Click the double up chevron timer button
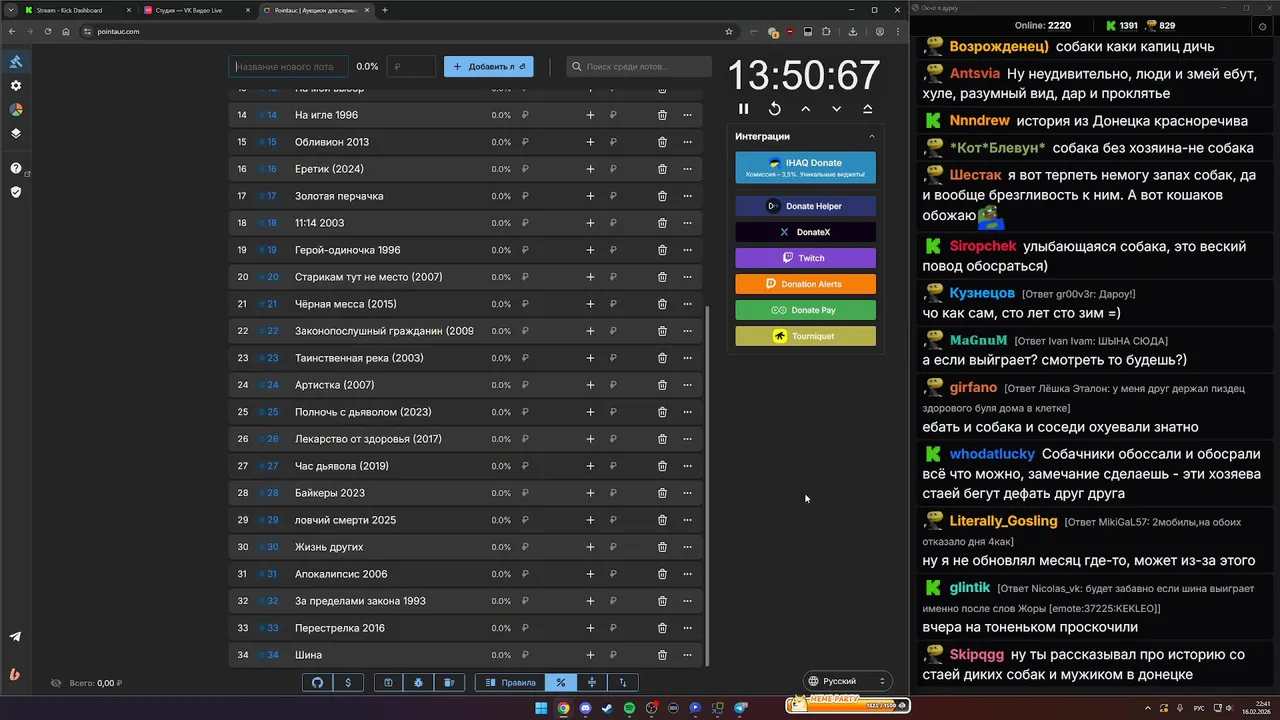This screenshot has width=1280, height=720. [x=867, y=109]
